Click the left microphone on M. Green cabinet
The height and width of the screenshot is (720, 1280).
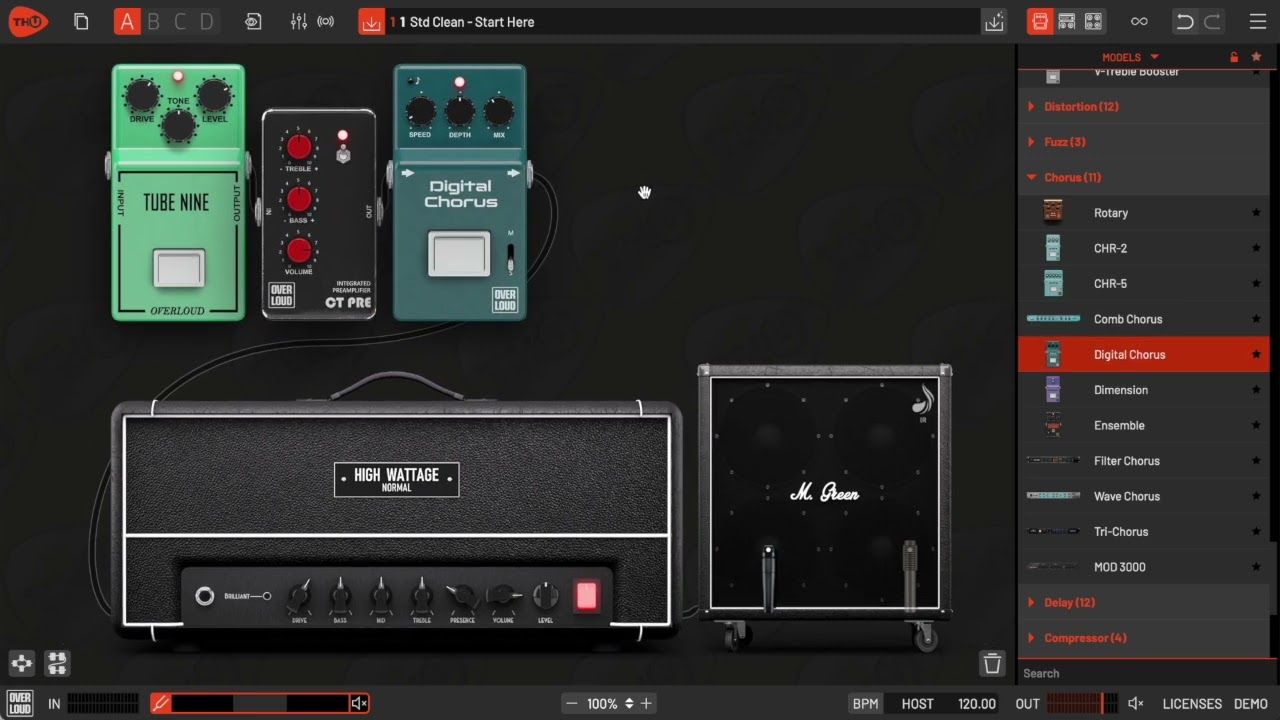(x=768, y=578)
